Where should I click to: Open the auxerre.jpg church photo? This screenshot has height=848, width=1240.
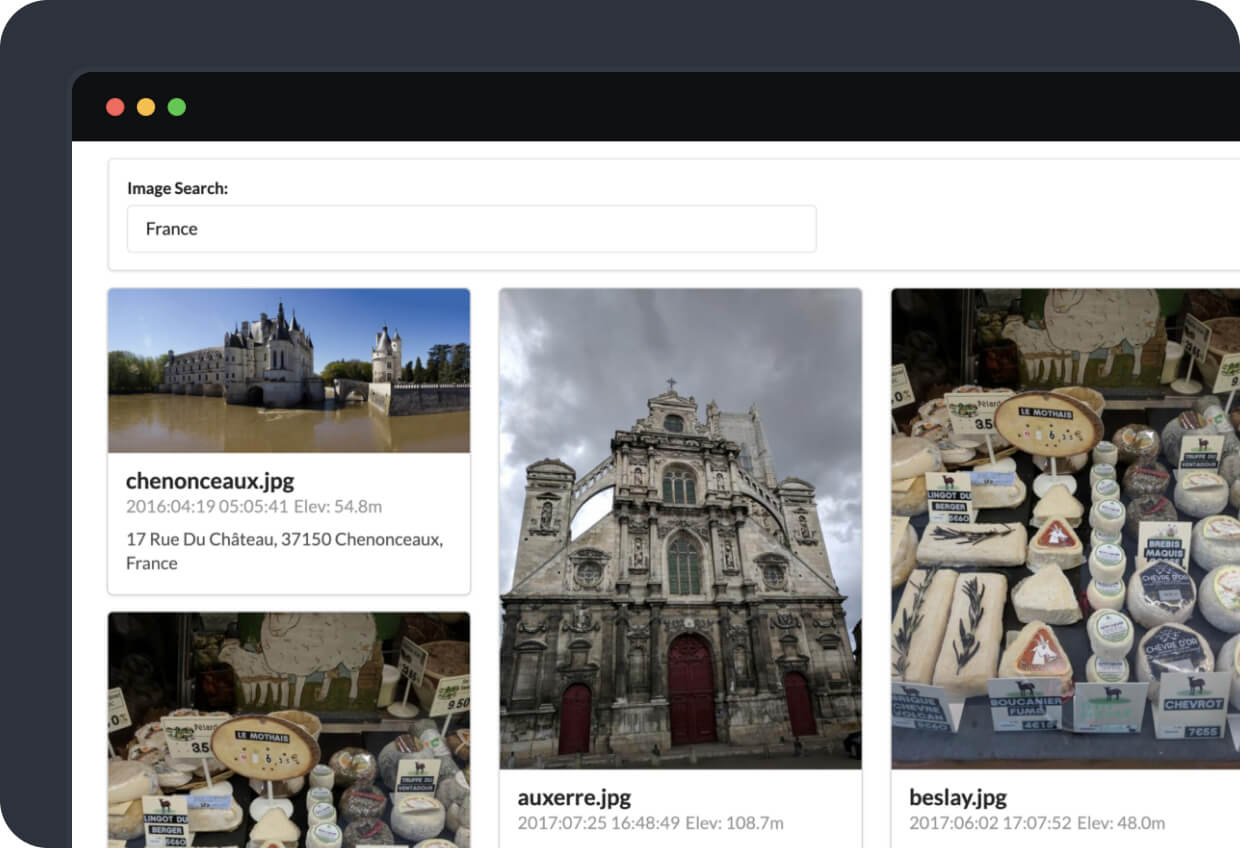tap(680, 530)
